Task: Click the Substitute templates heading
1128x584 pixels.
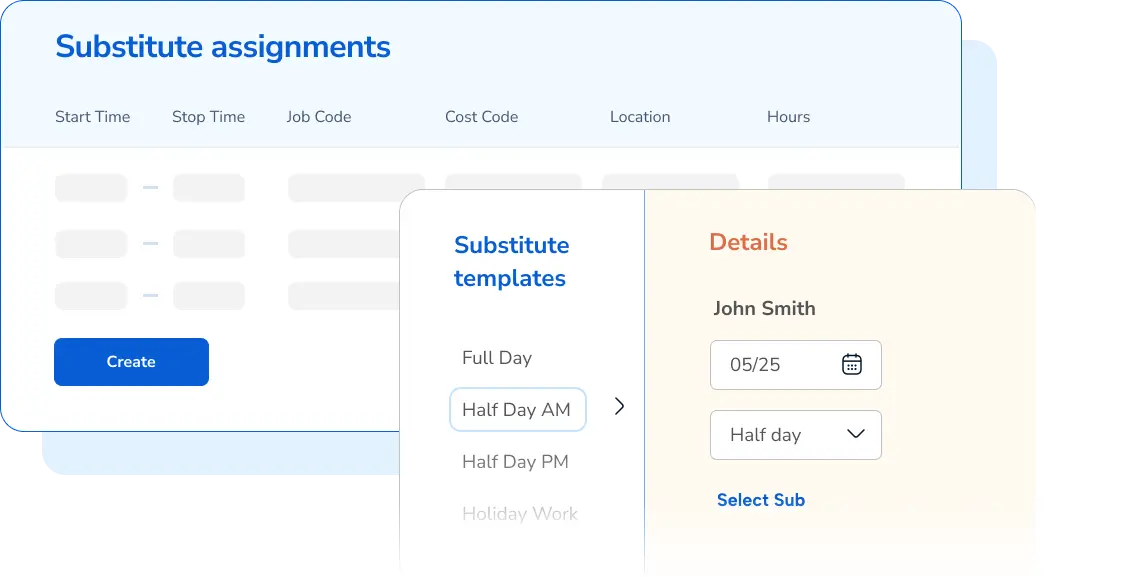Action: [511, 261]
